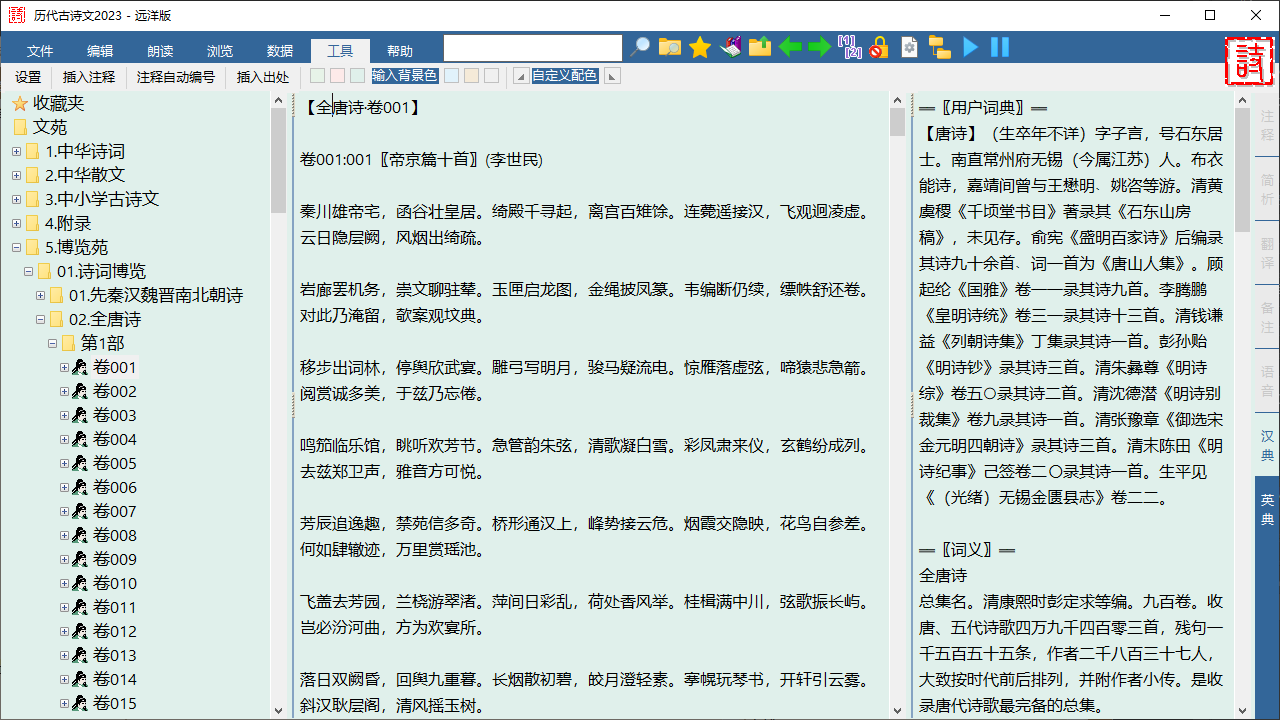Click the gear document settings icon
This screenshot has height=720, width=1280.
click(908, 47)
